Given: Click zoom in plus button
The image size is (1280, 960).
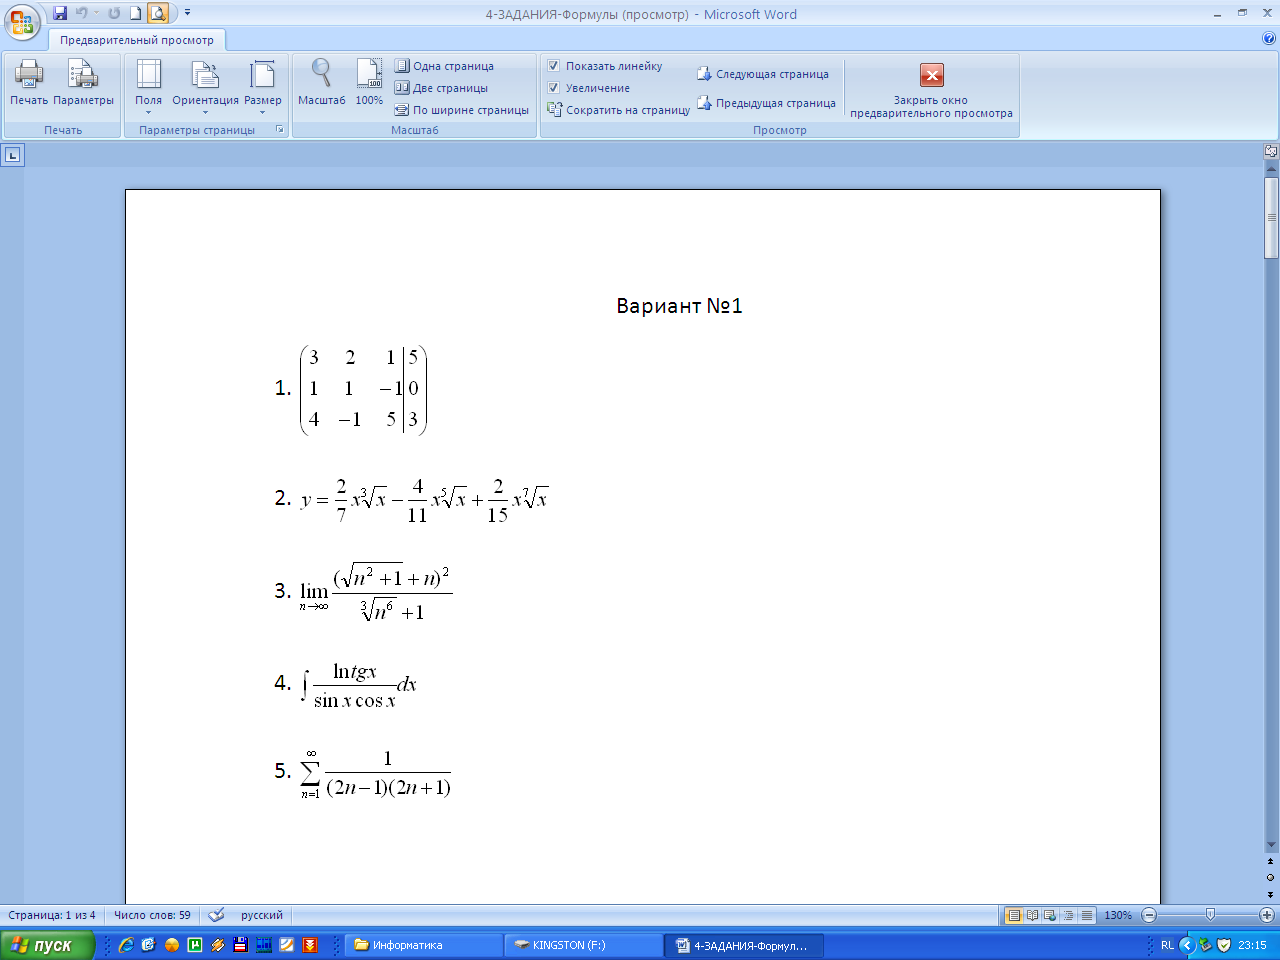Looking at the screenshot, I should pyautogui.click(x=1266, y=915).
